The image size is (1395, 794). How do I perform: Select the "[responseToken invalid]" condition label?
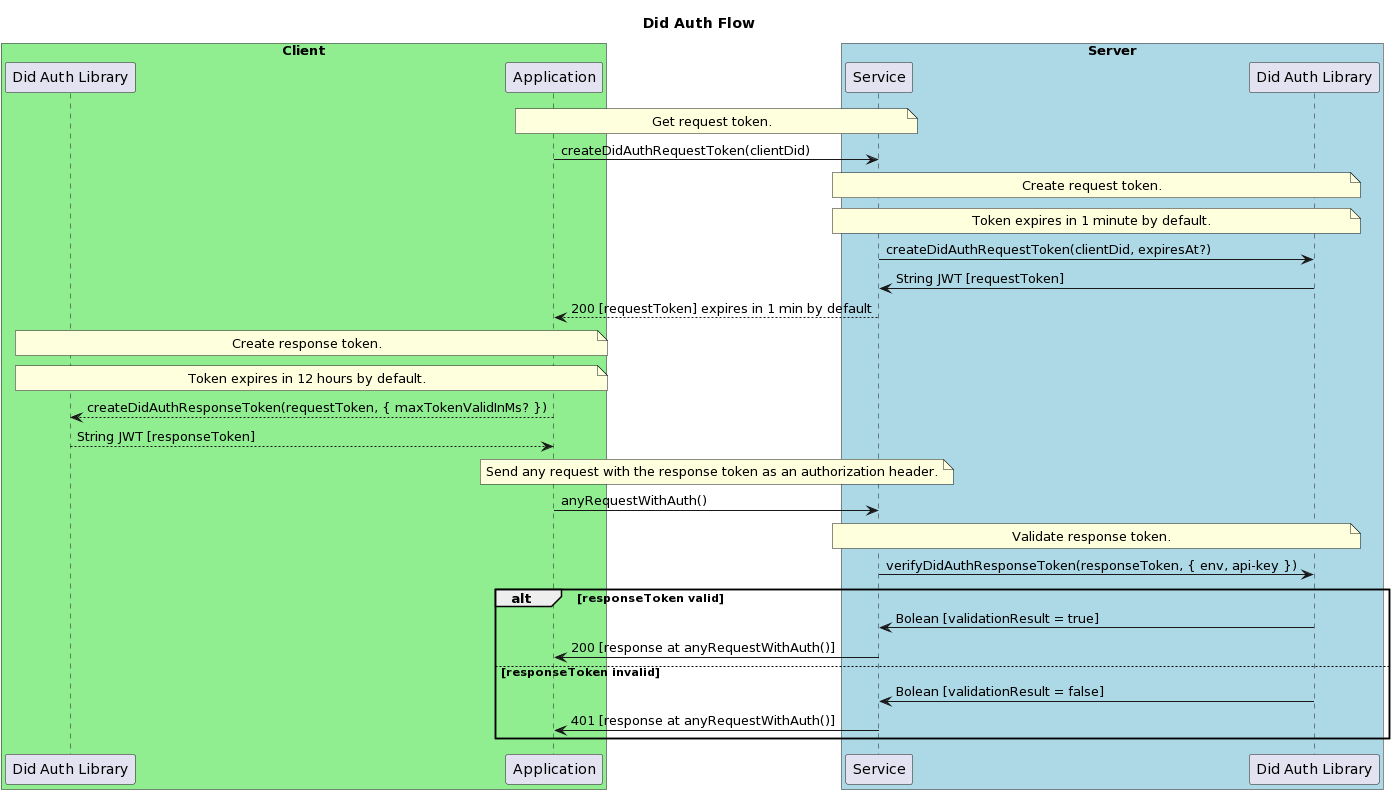pos(580,672)
